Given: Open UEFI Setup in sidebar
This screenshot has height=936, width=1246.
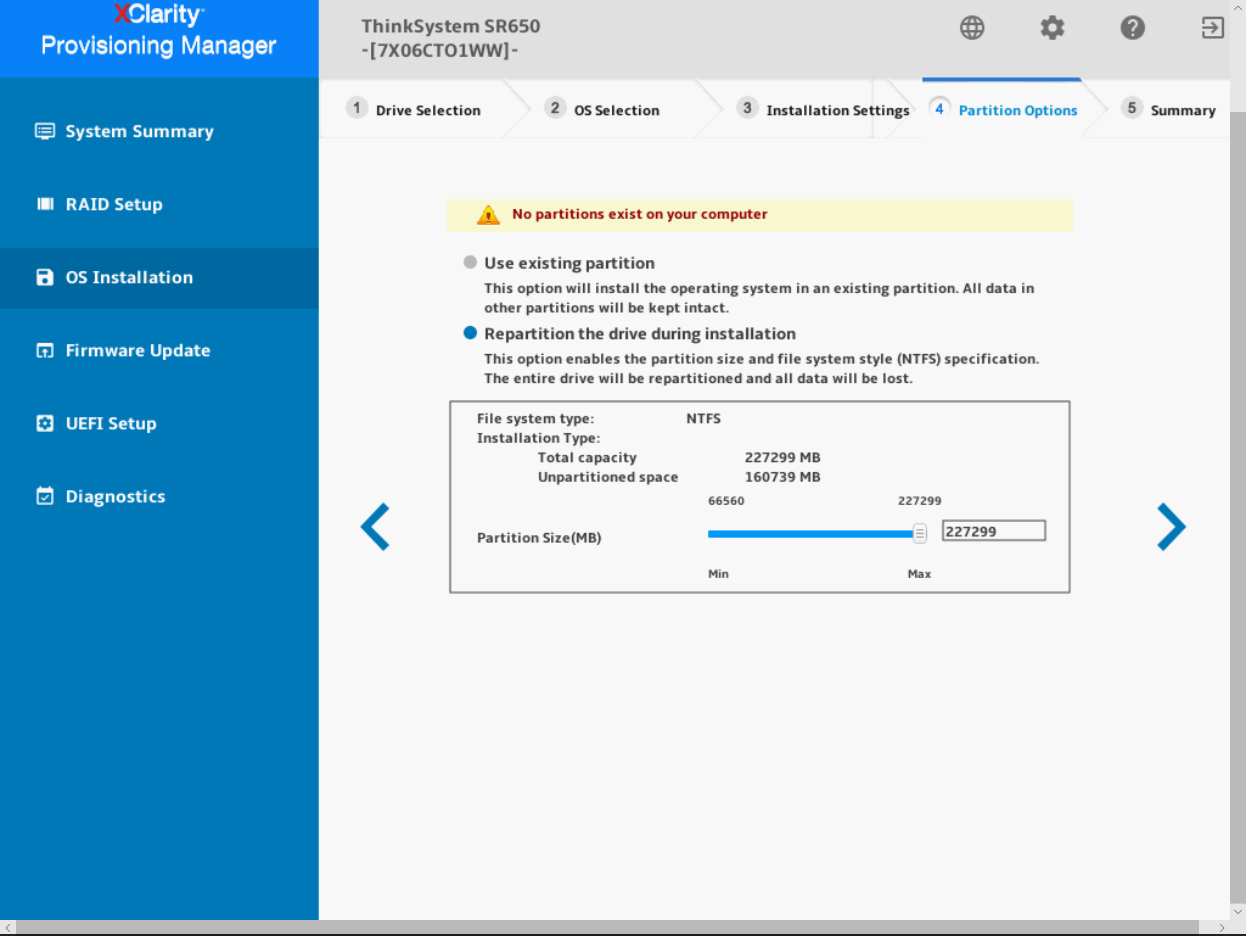Looking at the screenshot, I should point(159,423).
